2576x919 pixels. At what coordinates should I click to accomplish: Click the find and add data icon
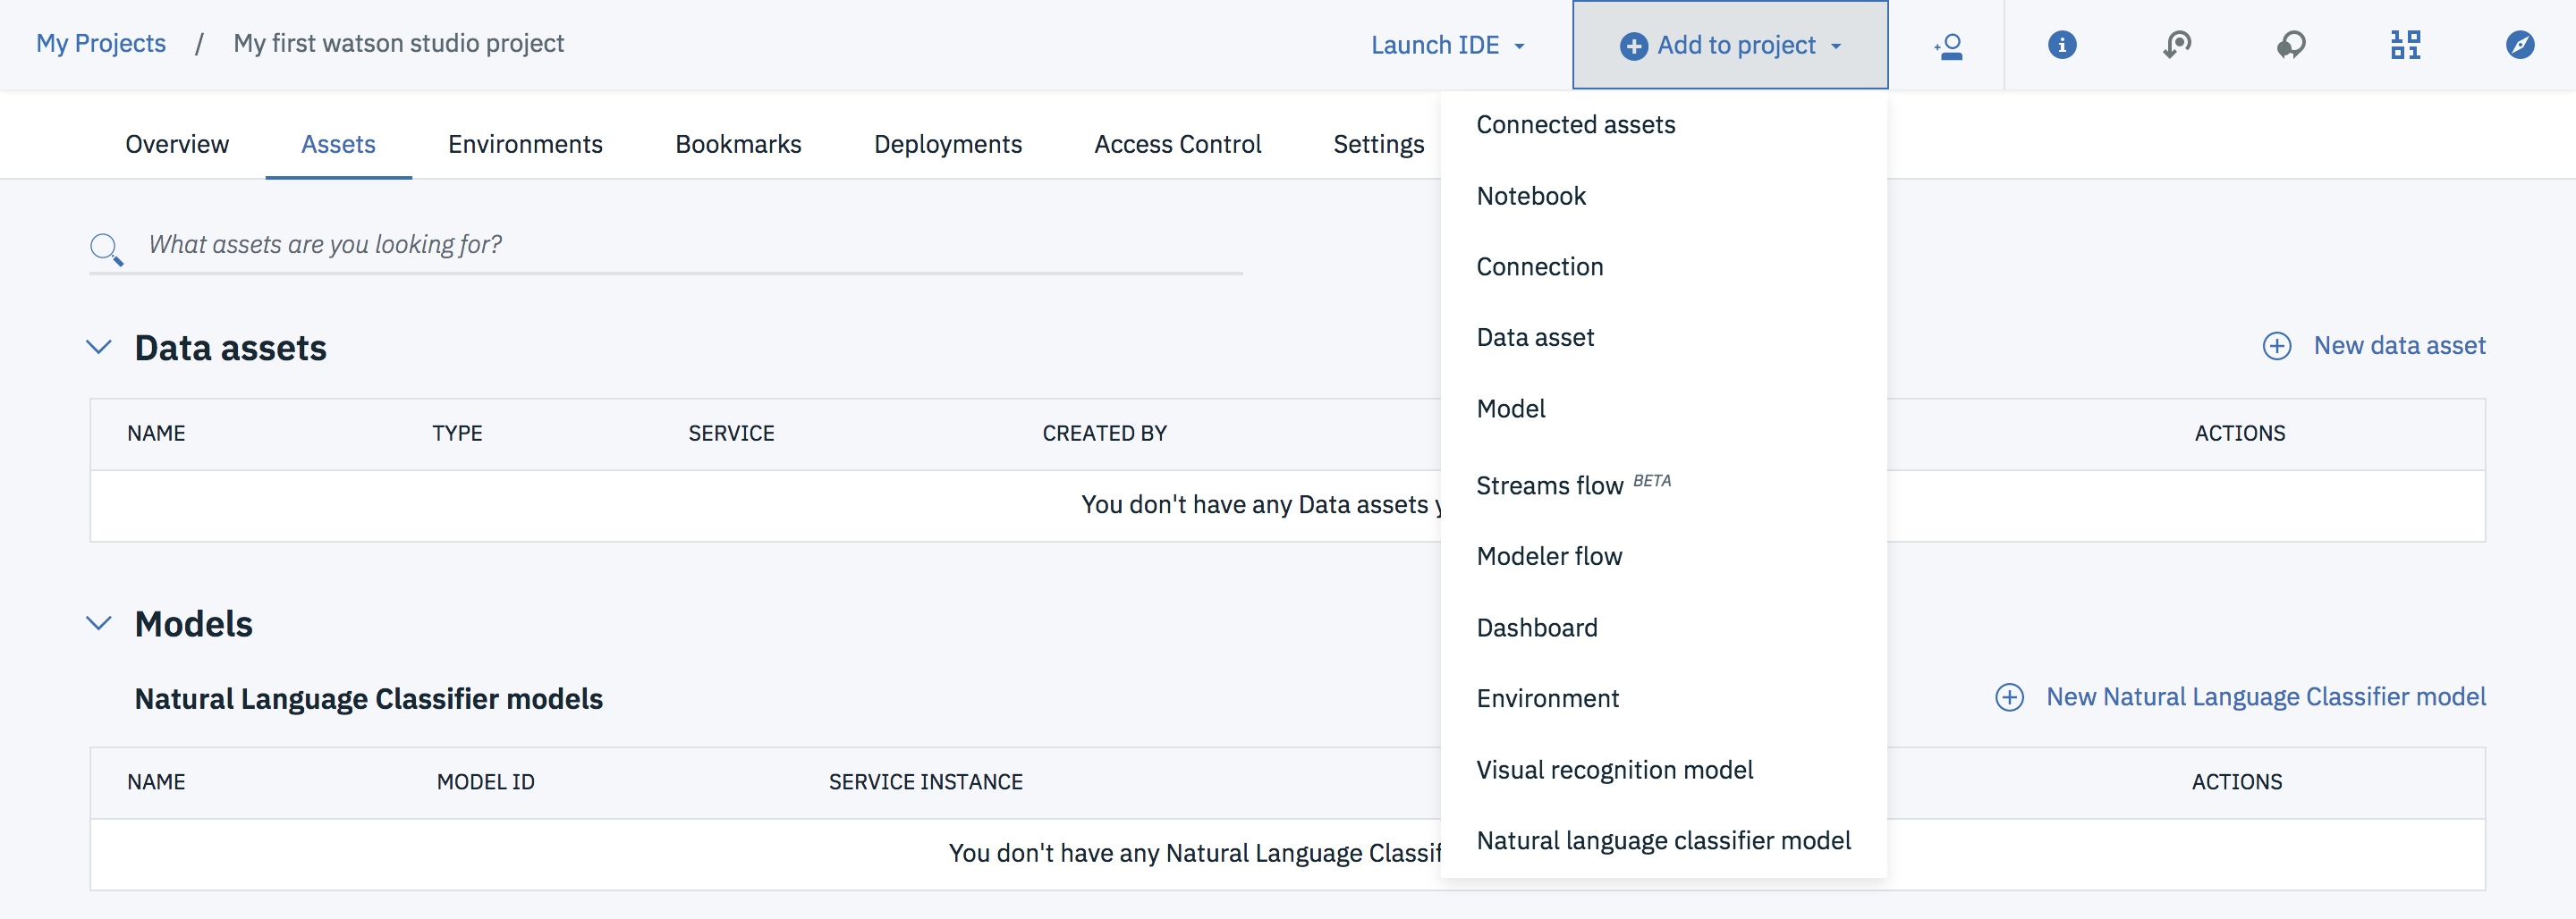coord(2405,45)
